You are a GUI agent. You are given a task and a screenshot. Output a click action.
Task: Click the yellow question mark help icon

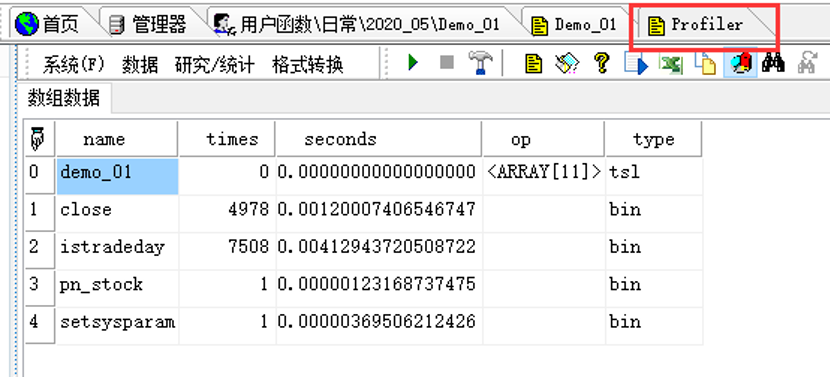pos(600,63)
